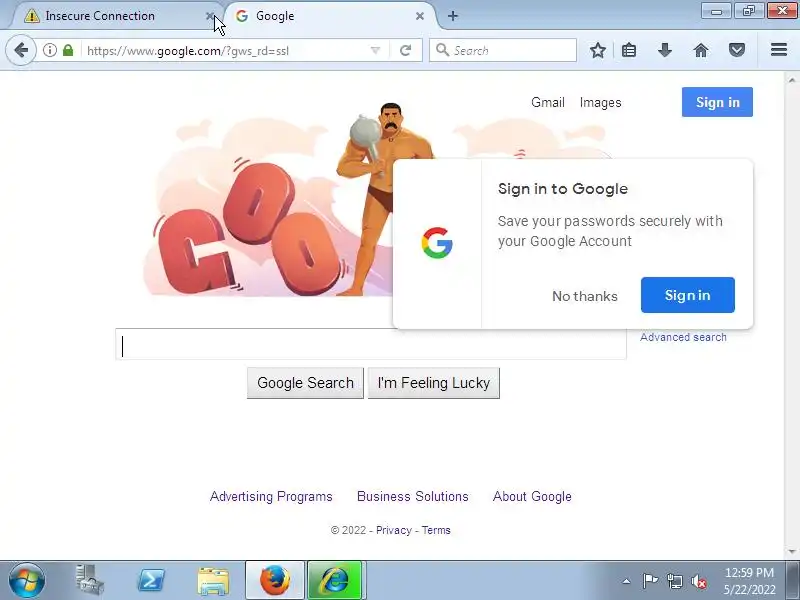
Task: Click the Show desktop strip beside the clock
Action: tap(793, 581)
